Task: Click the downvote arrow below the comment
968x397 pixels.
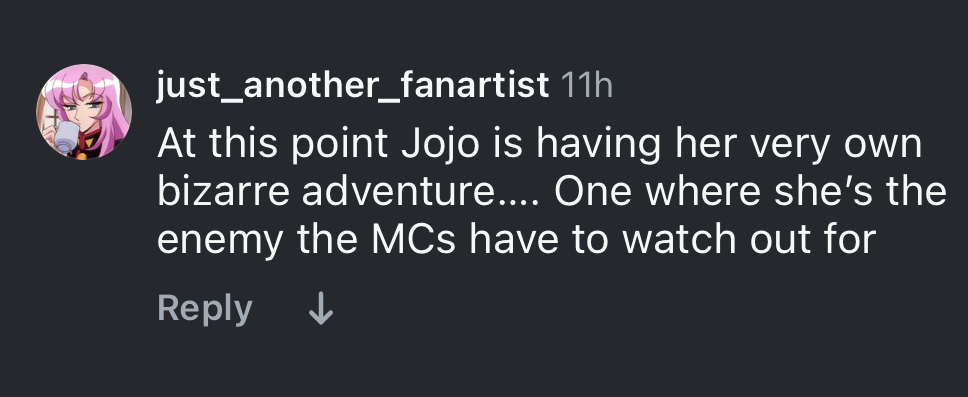Action: coord(320,309)
